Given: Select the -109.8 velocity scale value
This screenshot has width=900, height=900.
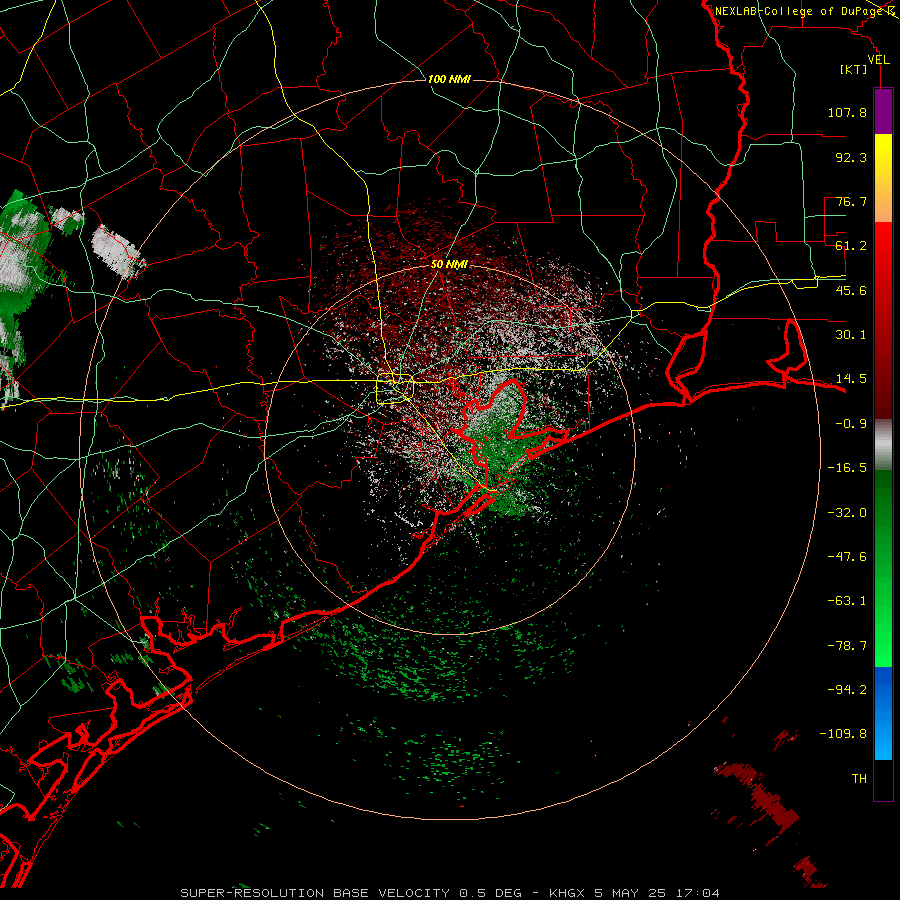Looking at the screenshot, I should 843,734.
